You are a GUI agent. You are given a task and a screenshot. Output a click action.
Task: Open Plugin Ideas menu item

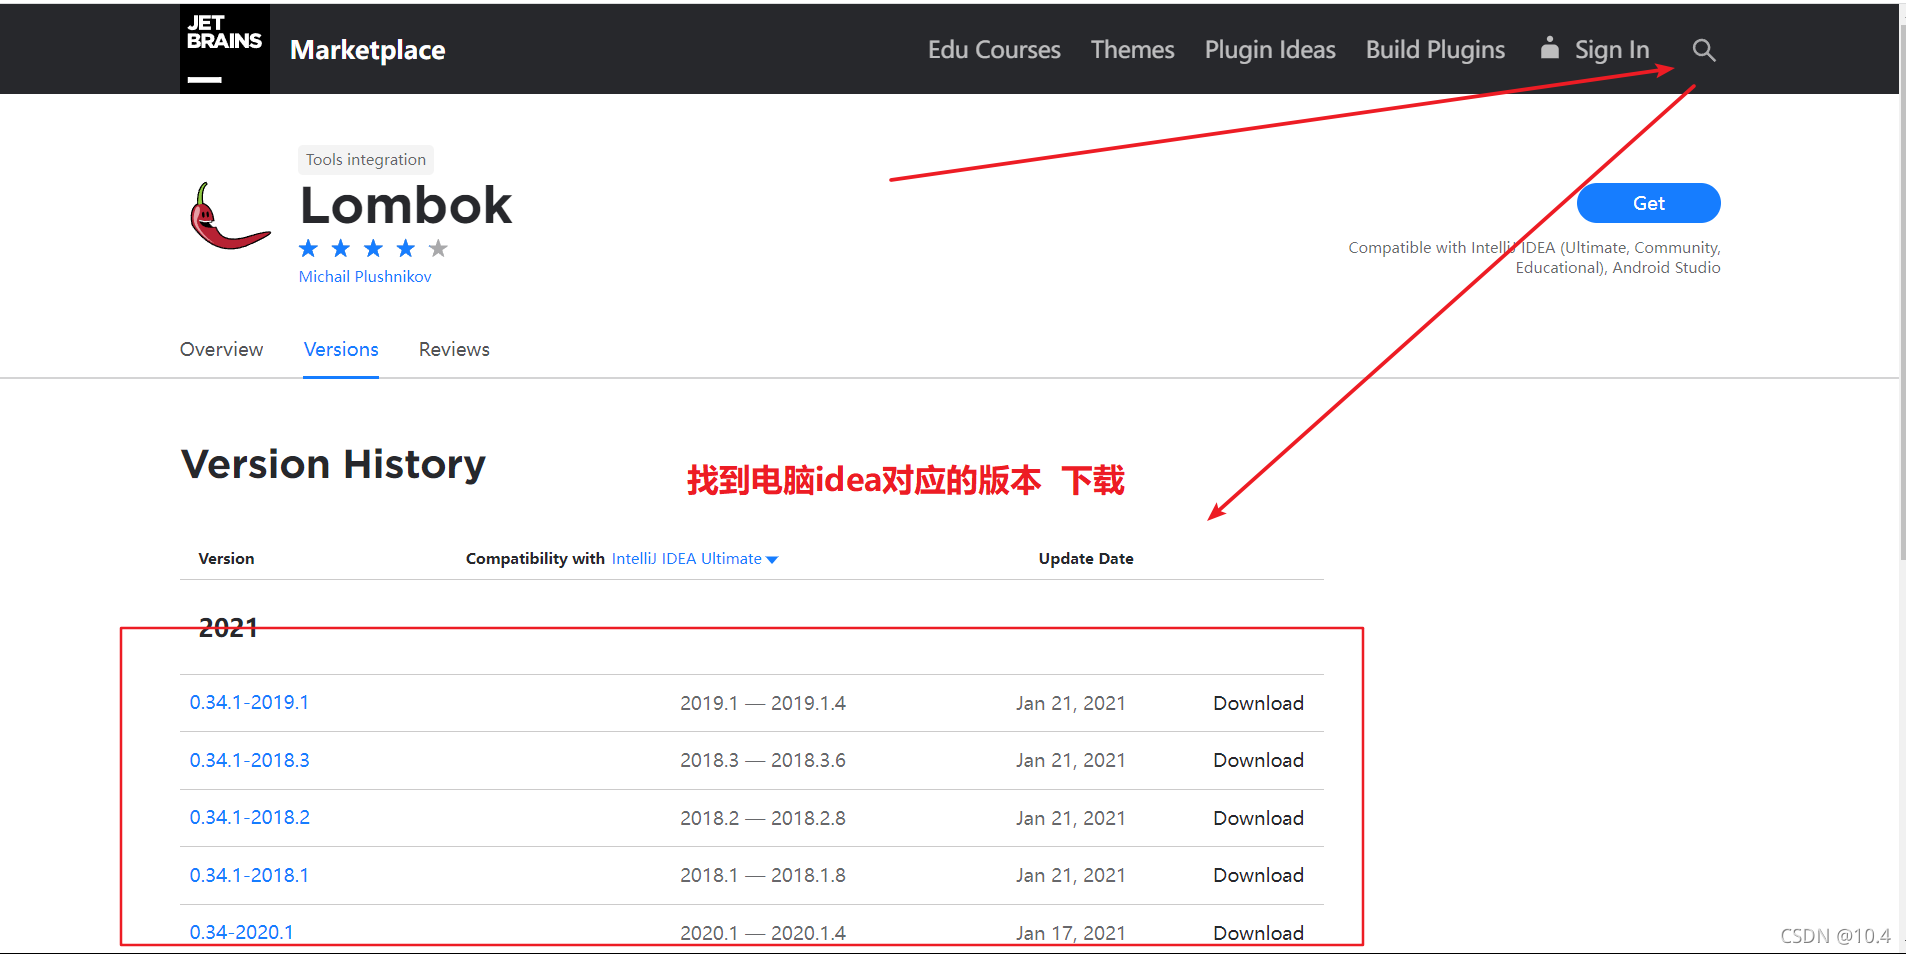coord(1270,50)
